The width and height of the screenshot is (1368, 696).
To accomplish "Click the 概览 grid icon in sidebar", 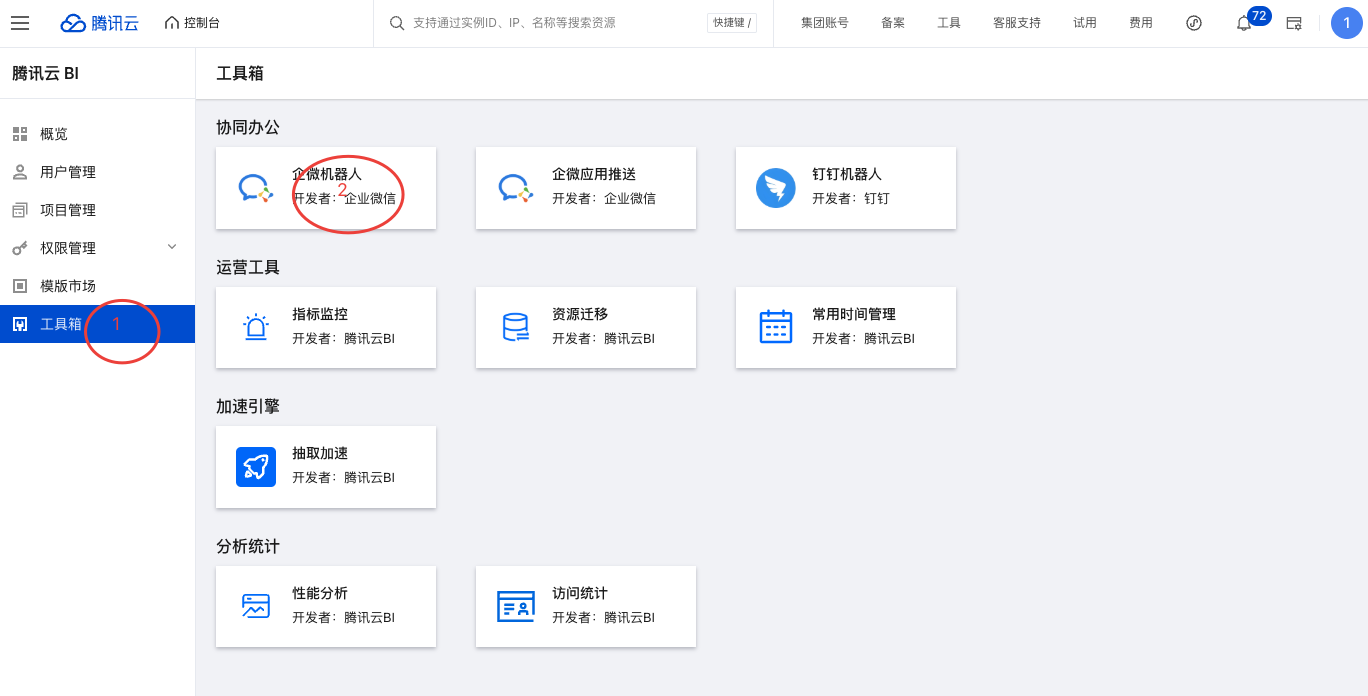I will (20, 134).
